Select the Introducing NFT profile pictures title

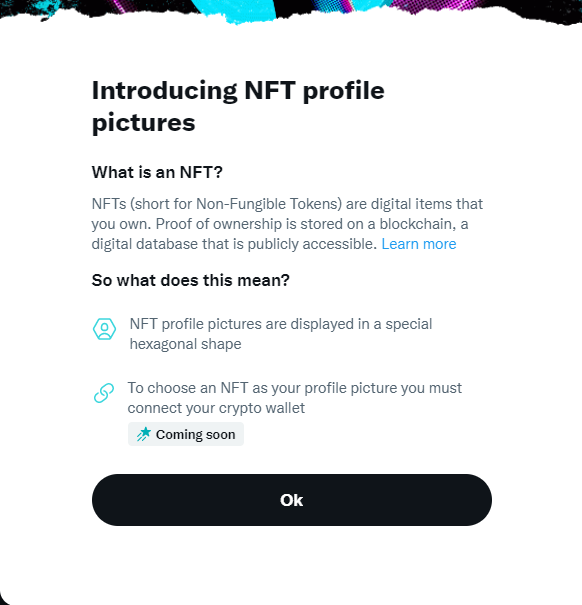click(238, 106)
